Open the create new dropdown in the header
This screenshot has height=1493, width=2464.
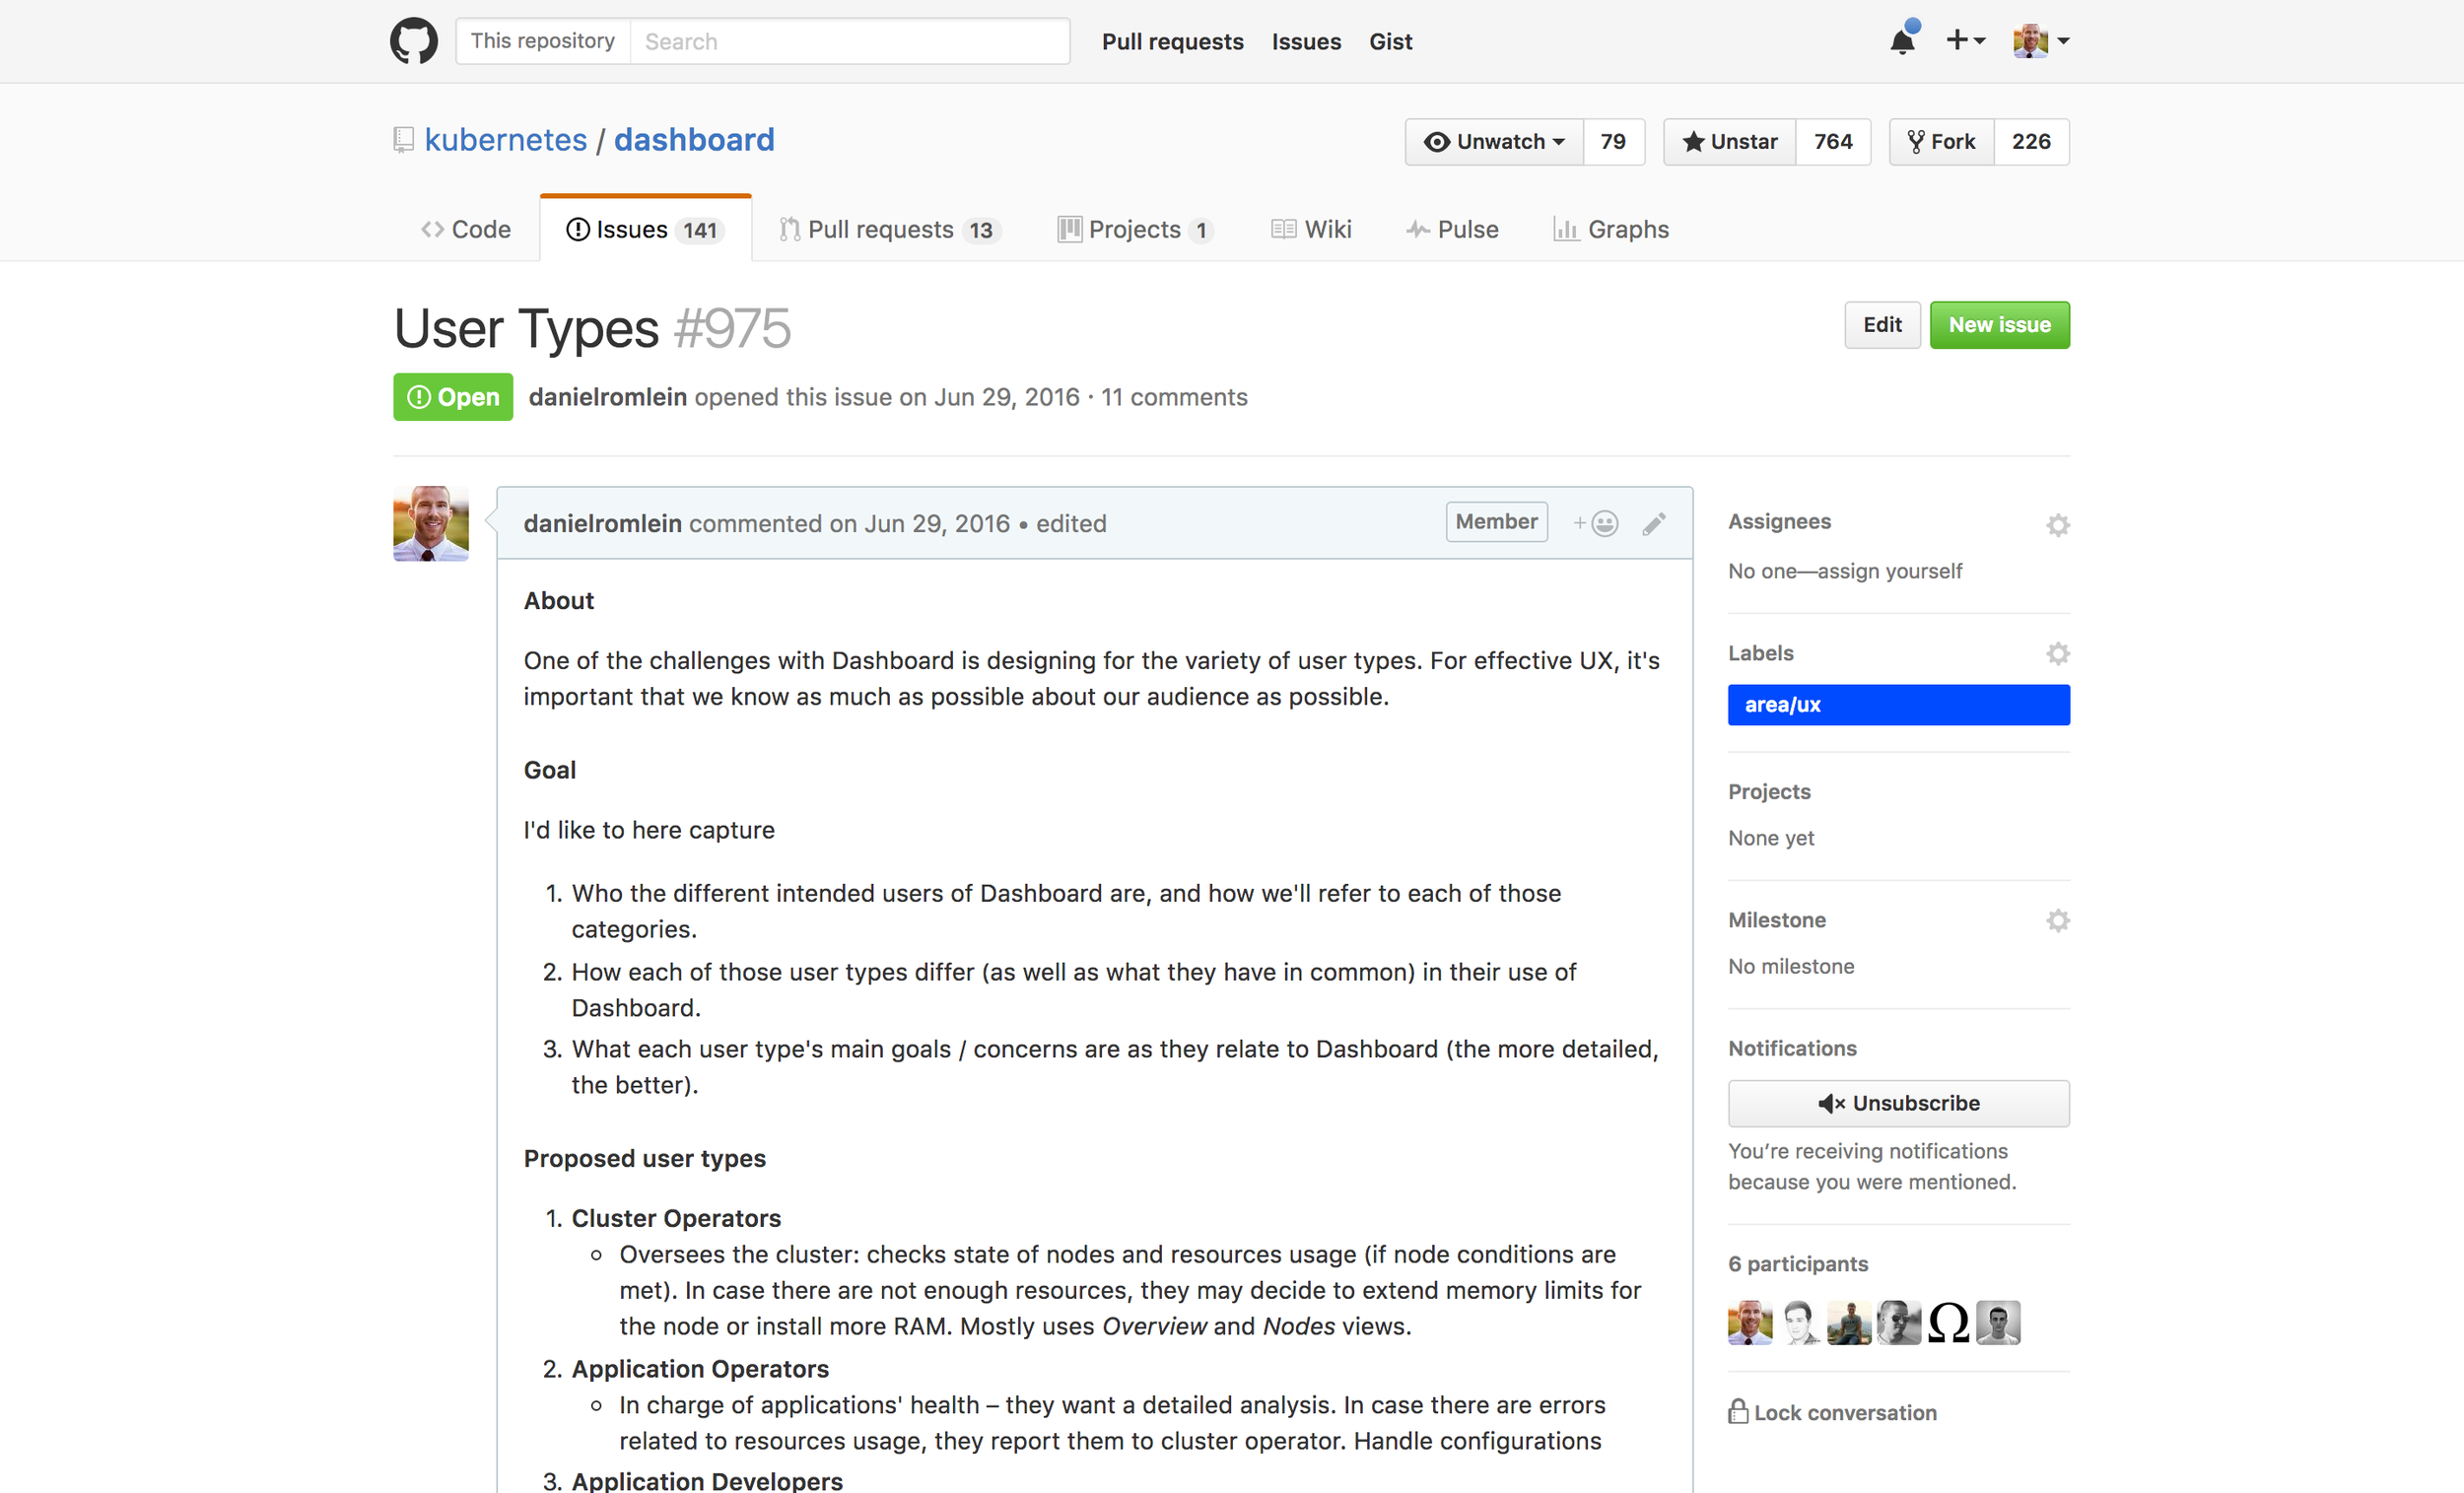pos(1964,41)
